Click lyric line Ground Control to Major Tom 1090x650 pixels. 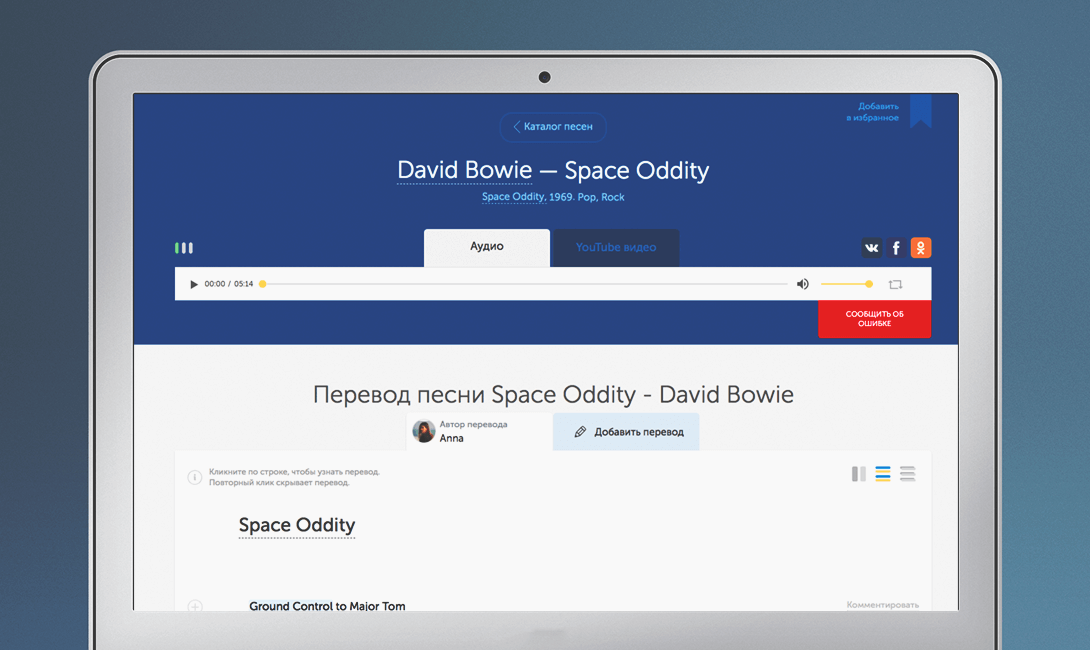point(327,606)
